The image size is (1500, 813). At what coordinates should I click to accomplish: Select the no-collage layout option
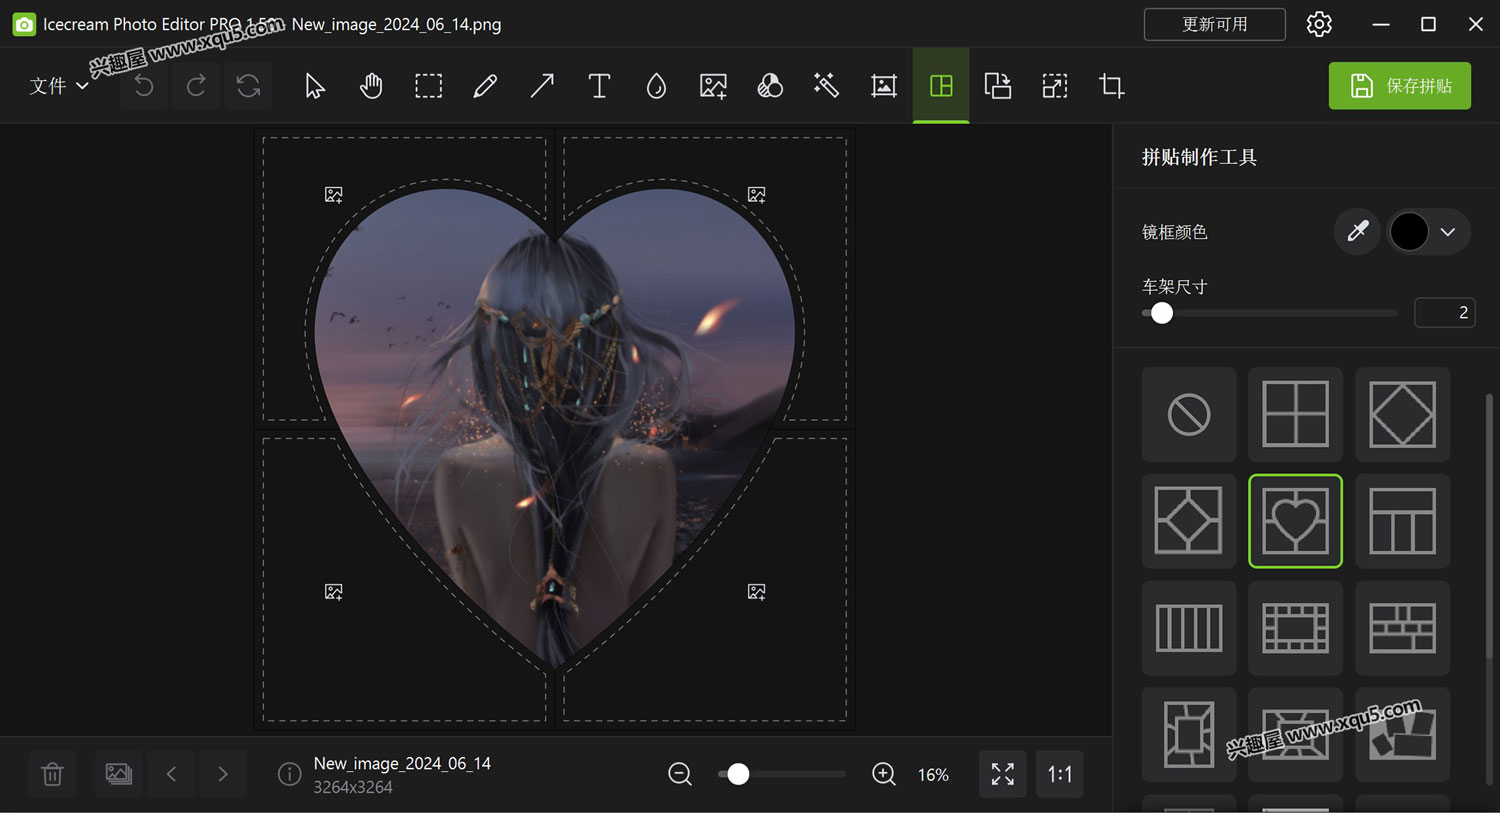point(1189,414)
